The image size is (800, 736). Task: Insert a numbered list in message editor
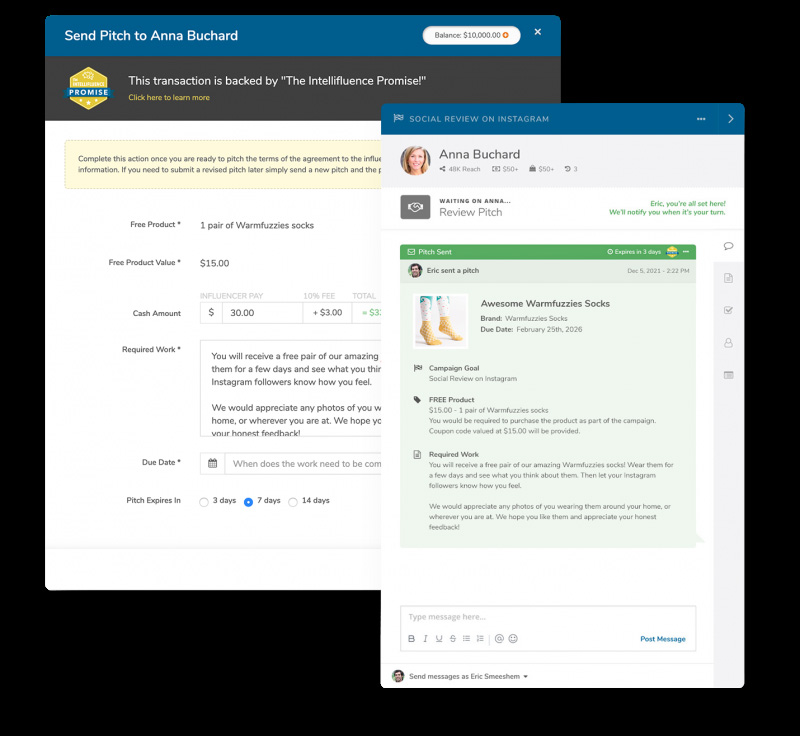tap(480, 638)
